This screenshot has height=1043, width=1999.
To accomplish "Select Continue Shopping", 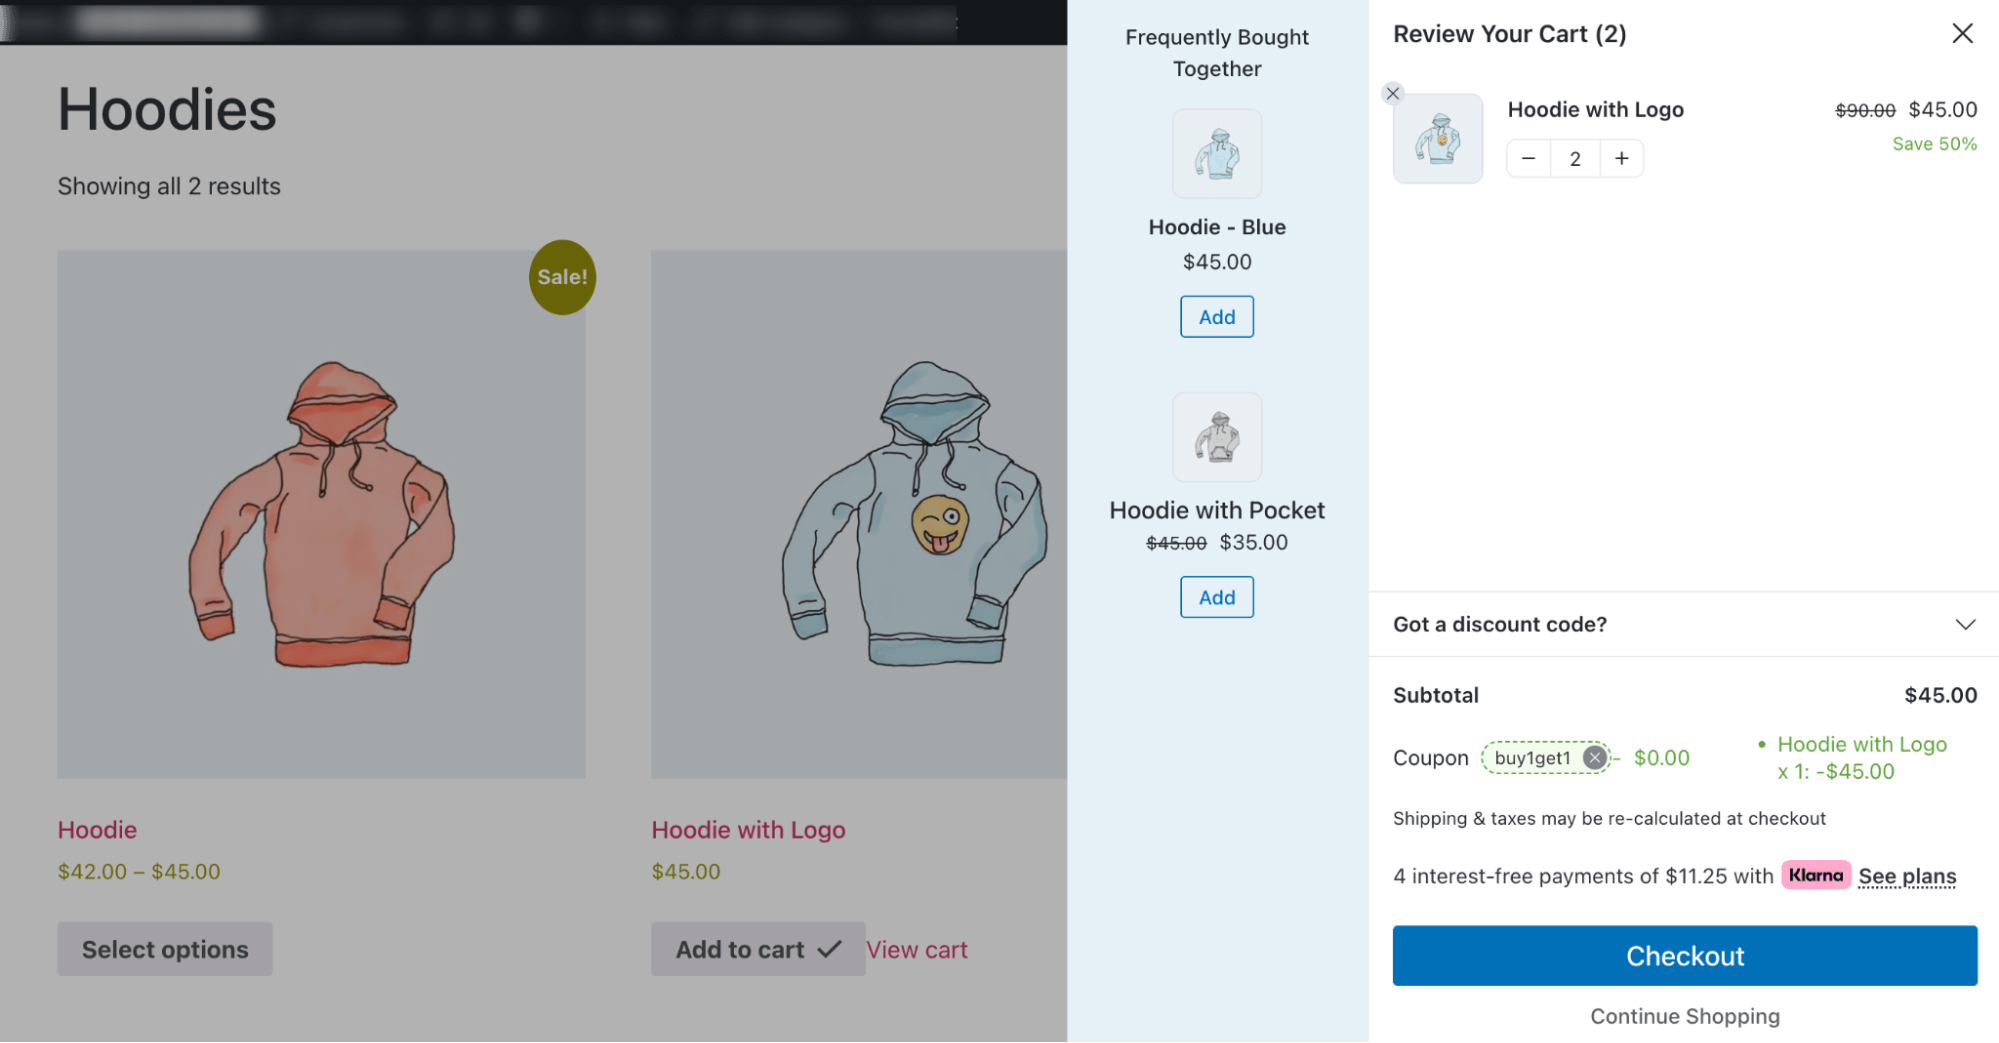I will [x=1684, y=1015].
